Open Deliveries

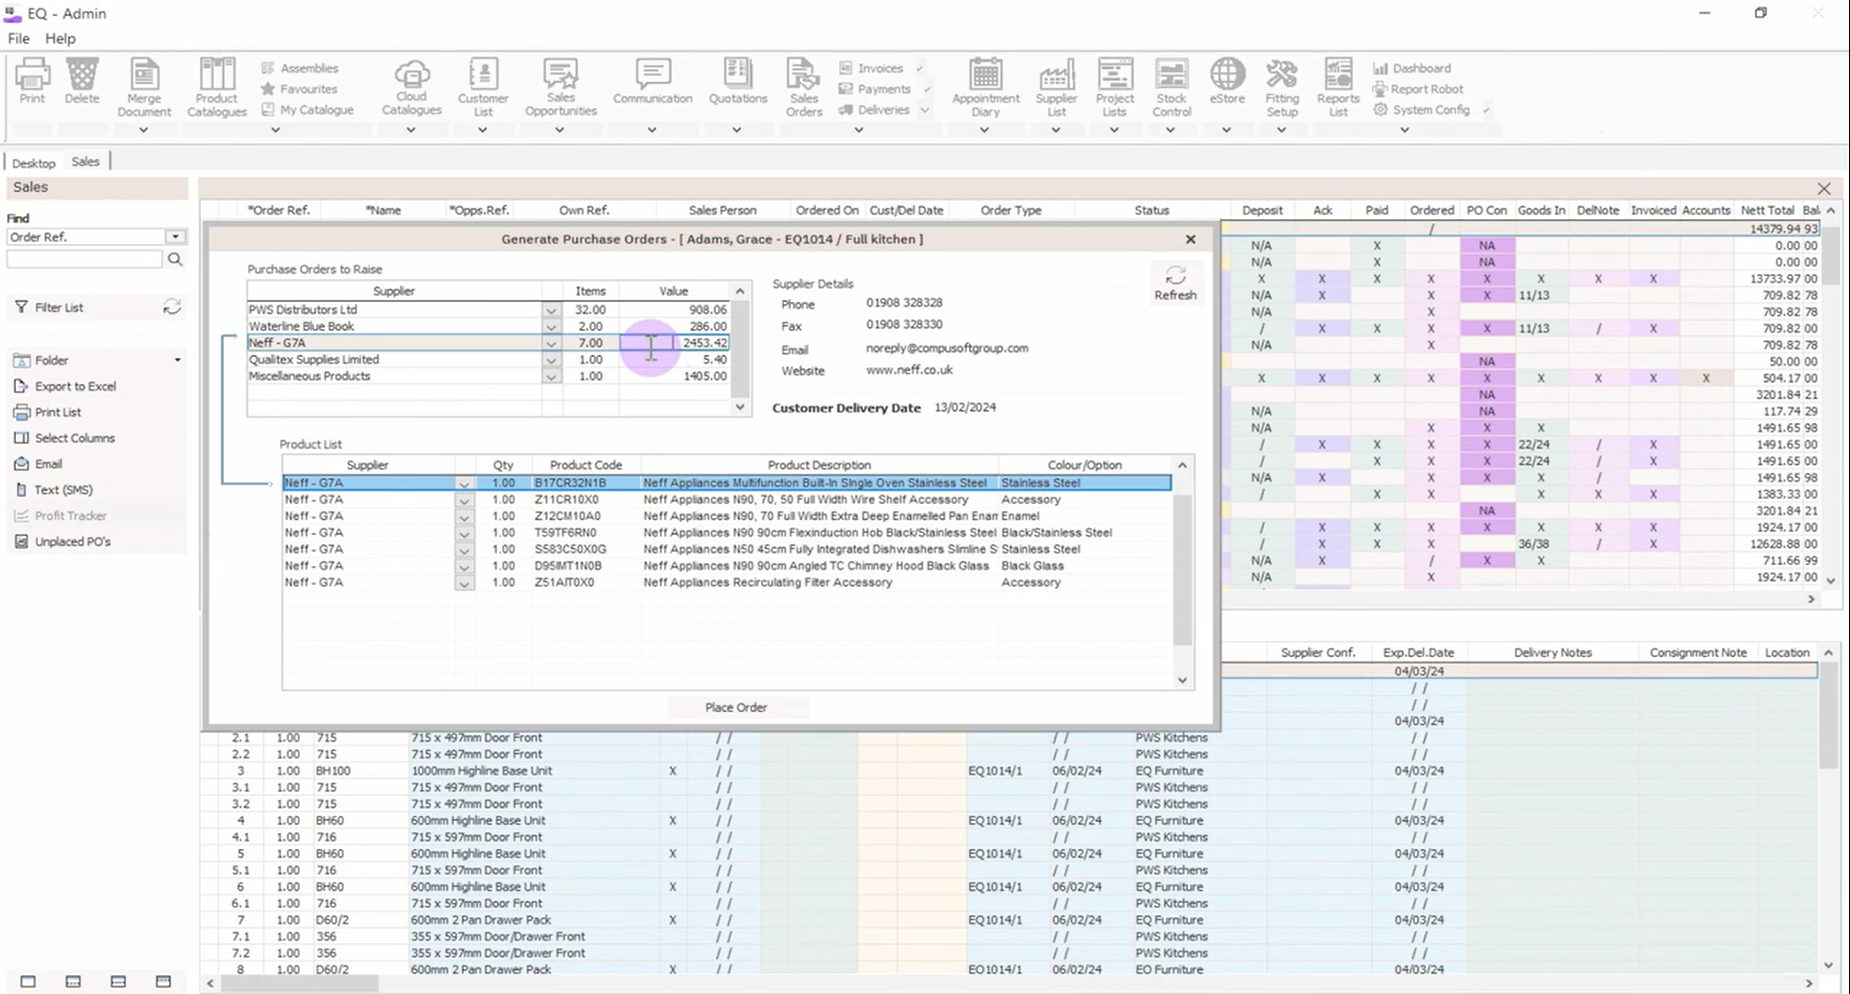(x=873, y=110)
